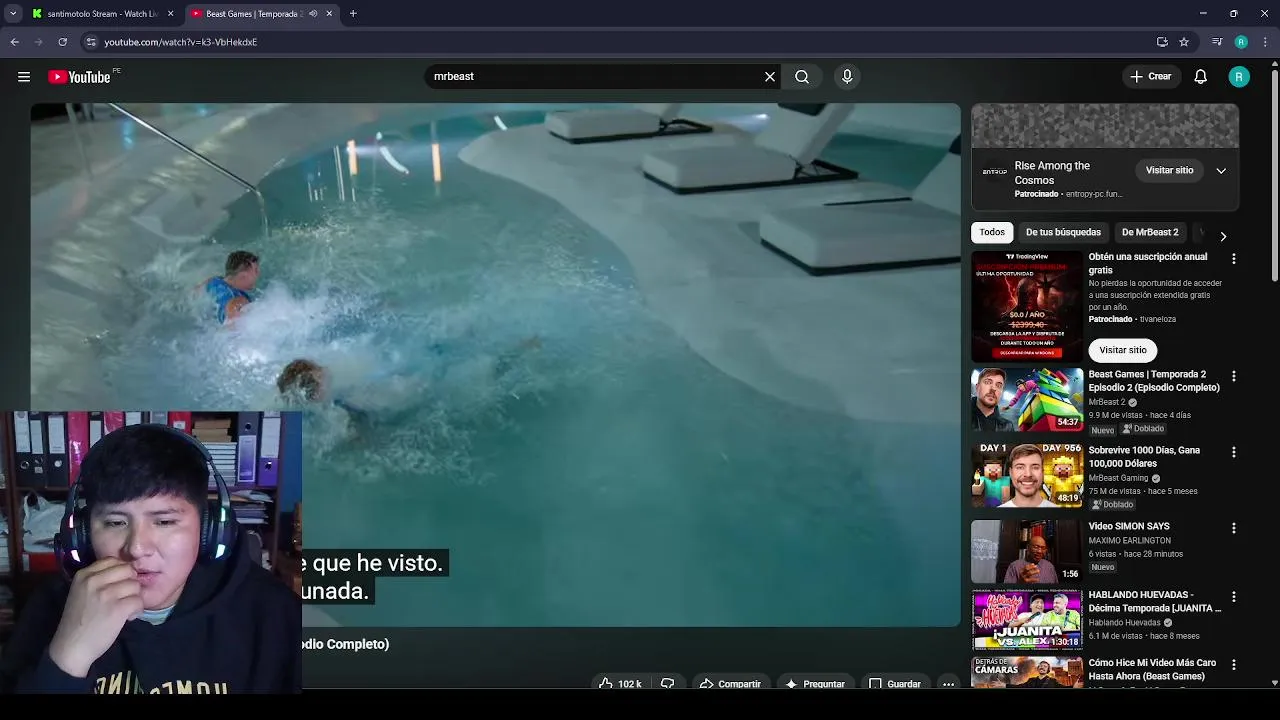The height and width of the screenshot is (720, 1280).
Task: Go to the MrBeast 2 channel name
Action: tap(1107, 402)
